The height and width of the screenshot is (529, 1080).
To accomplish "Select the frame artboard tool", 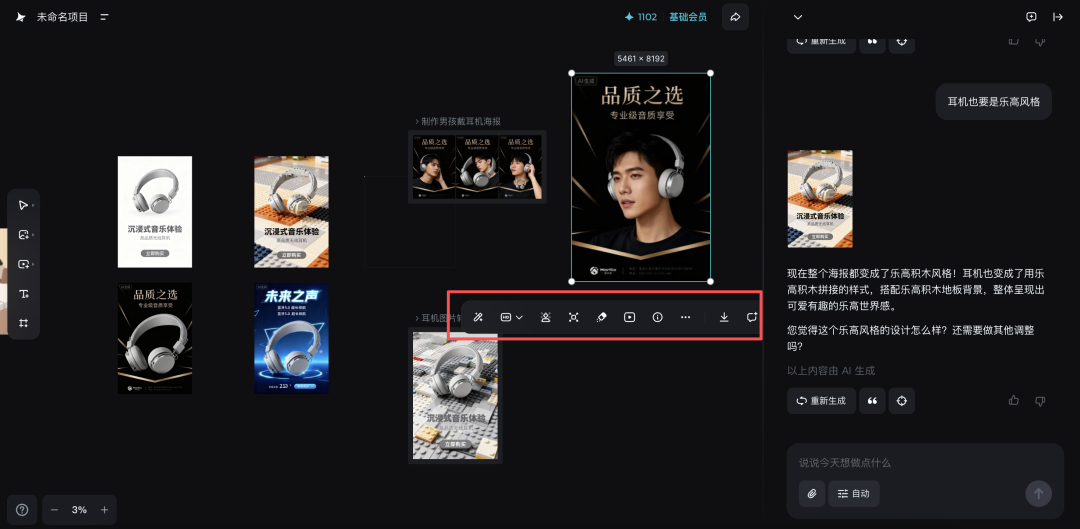I will click(23, 323).
